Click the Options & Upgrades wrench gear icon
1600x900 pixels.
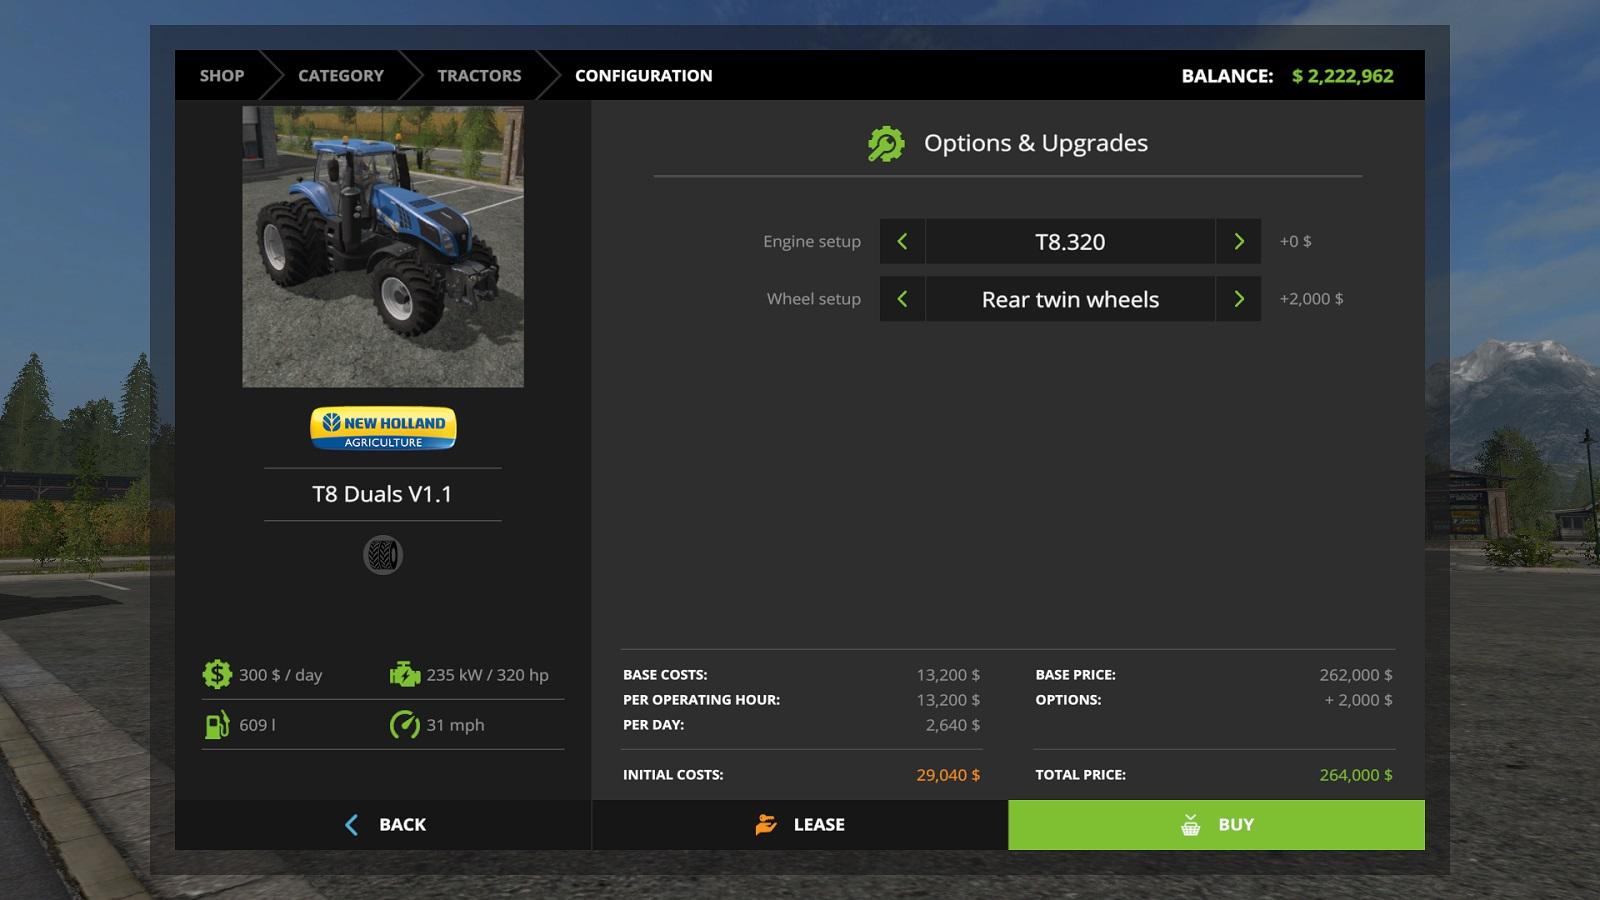[886, 144]
